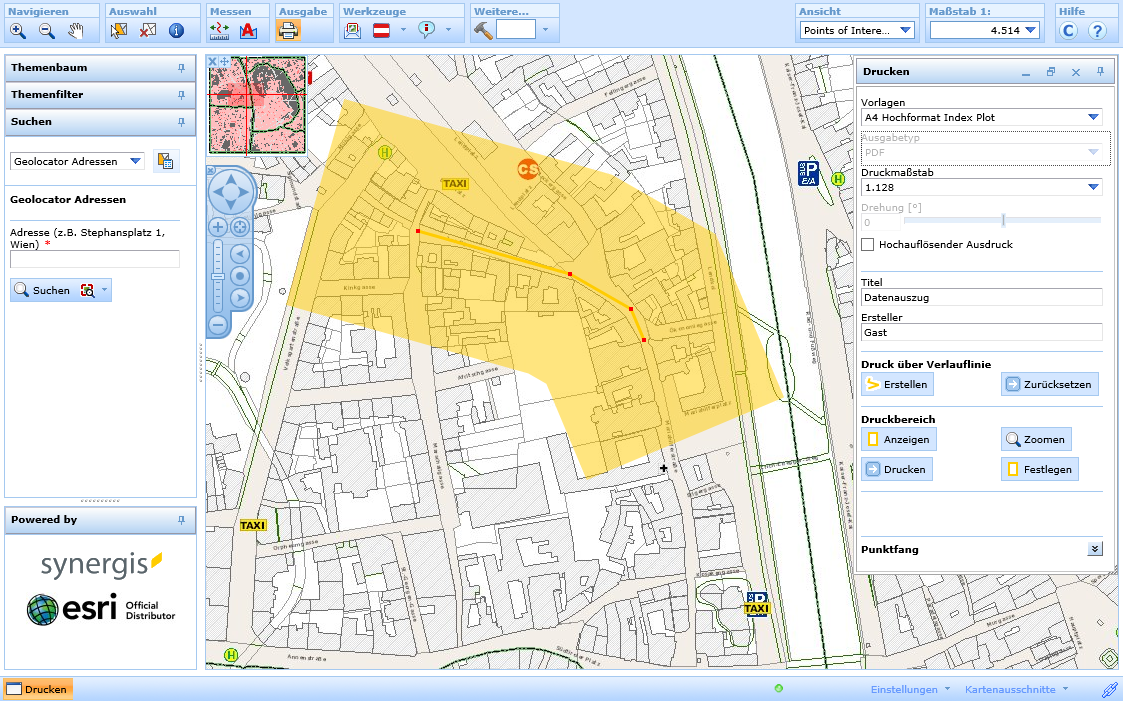Click the hammer icon under Weitere
This screenshot has width=1123, height=701.
tap(484, 30)
